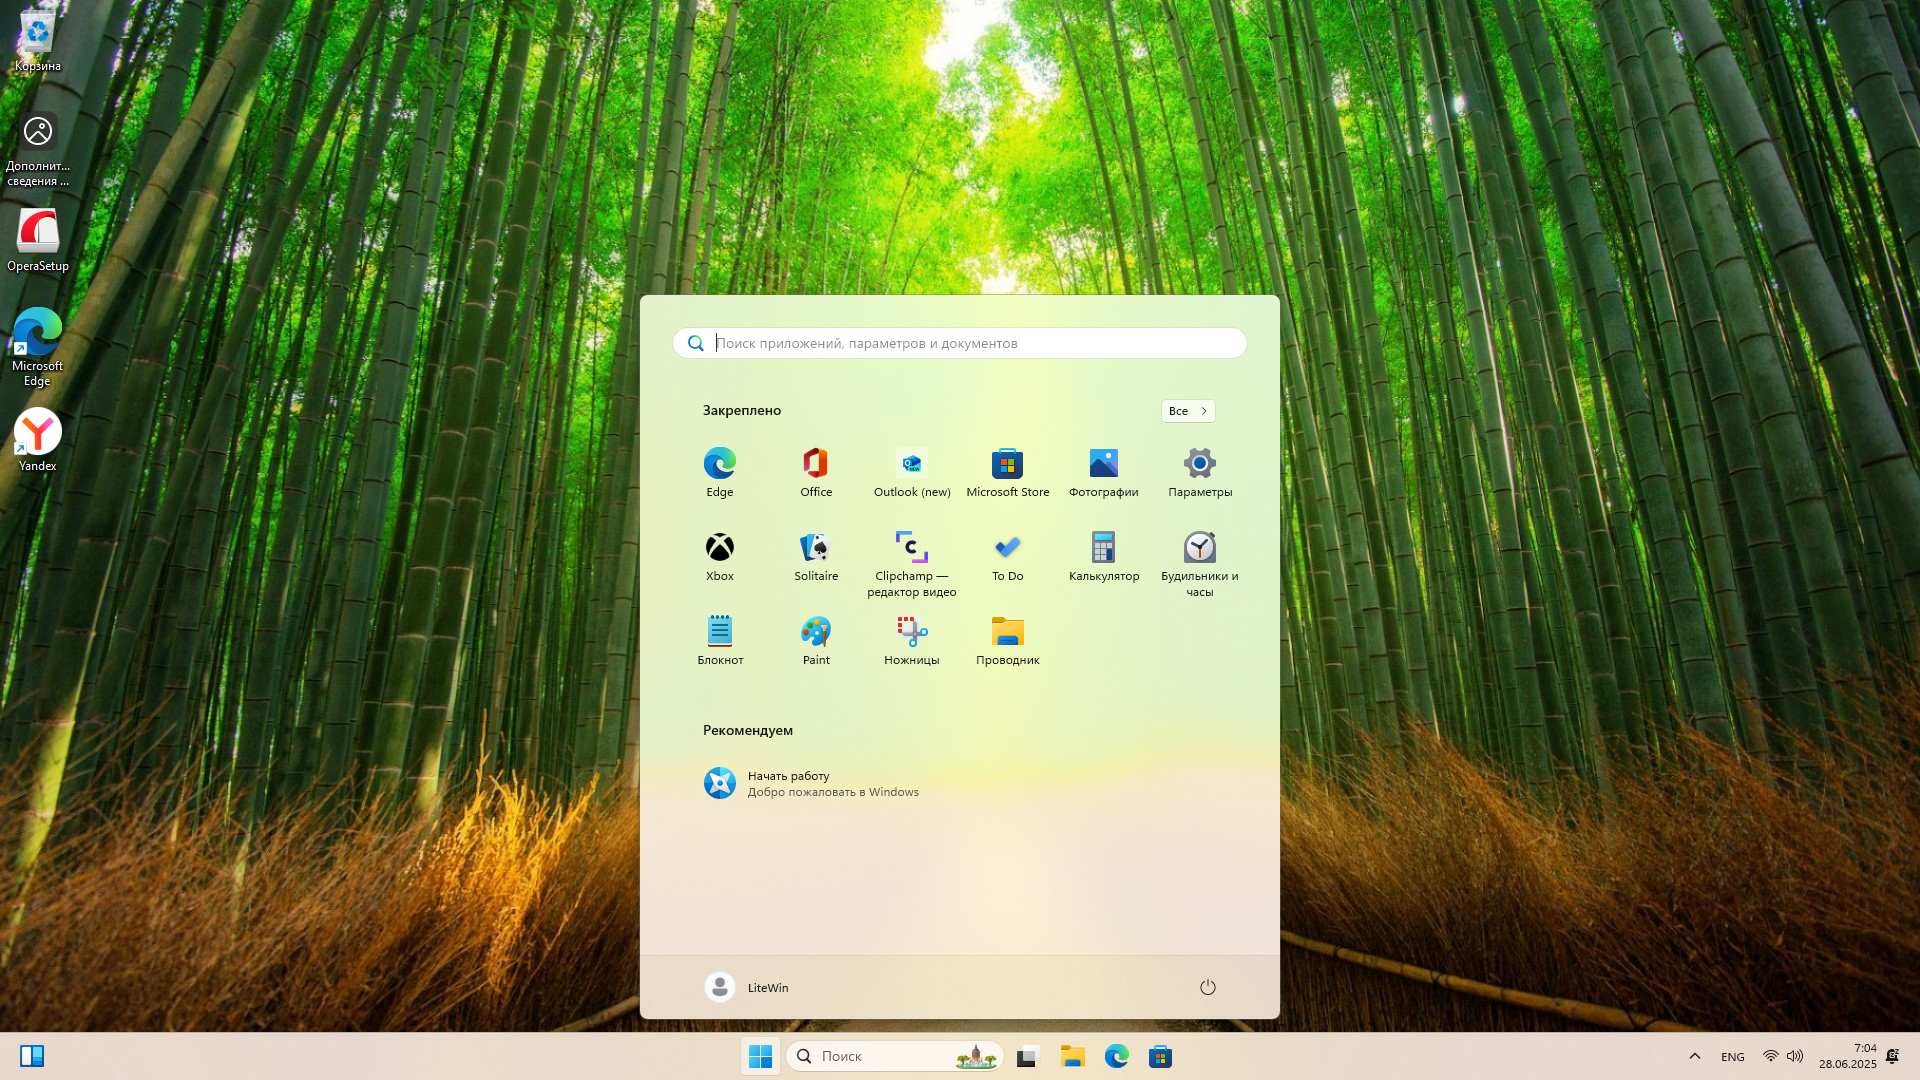Click the Windows Start button in taskbar
1920x1080 pixels.
(760, 1057)
